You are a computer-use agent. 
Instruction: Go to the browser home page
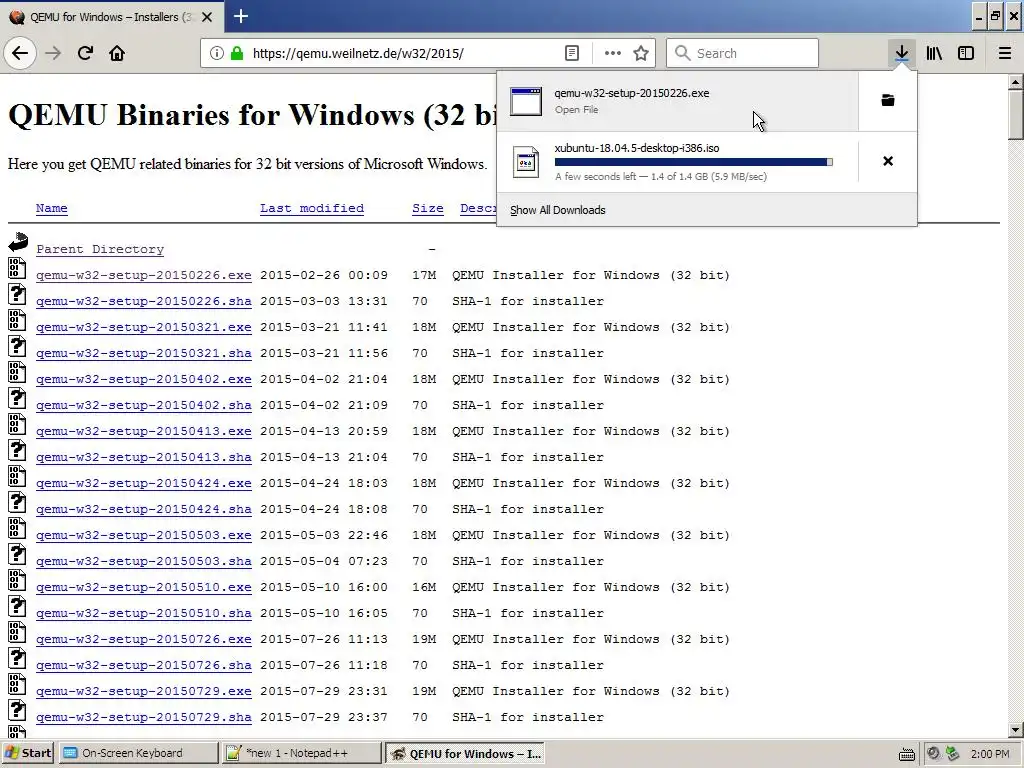coord(117,53)
